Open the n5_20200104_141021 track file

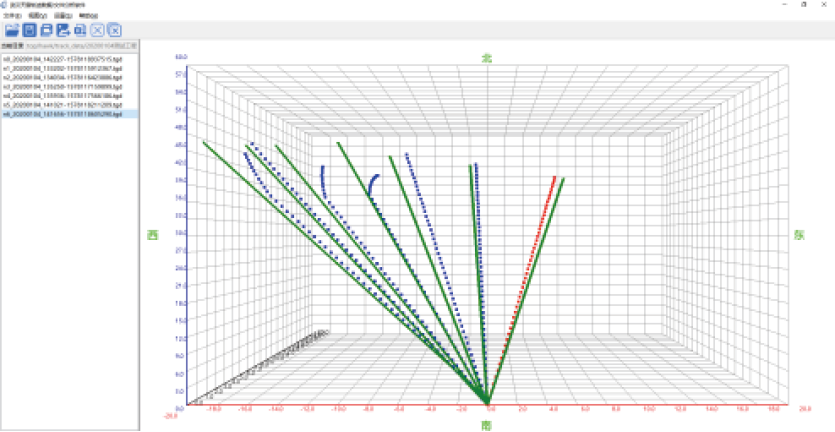pos(62,105)
